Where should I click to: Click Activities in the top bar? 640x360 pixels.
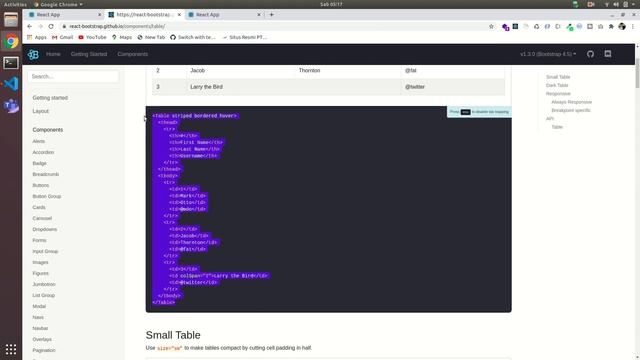pyautogui.click(x=15, y=4)
